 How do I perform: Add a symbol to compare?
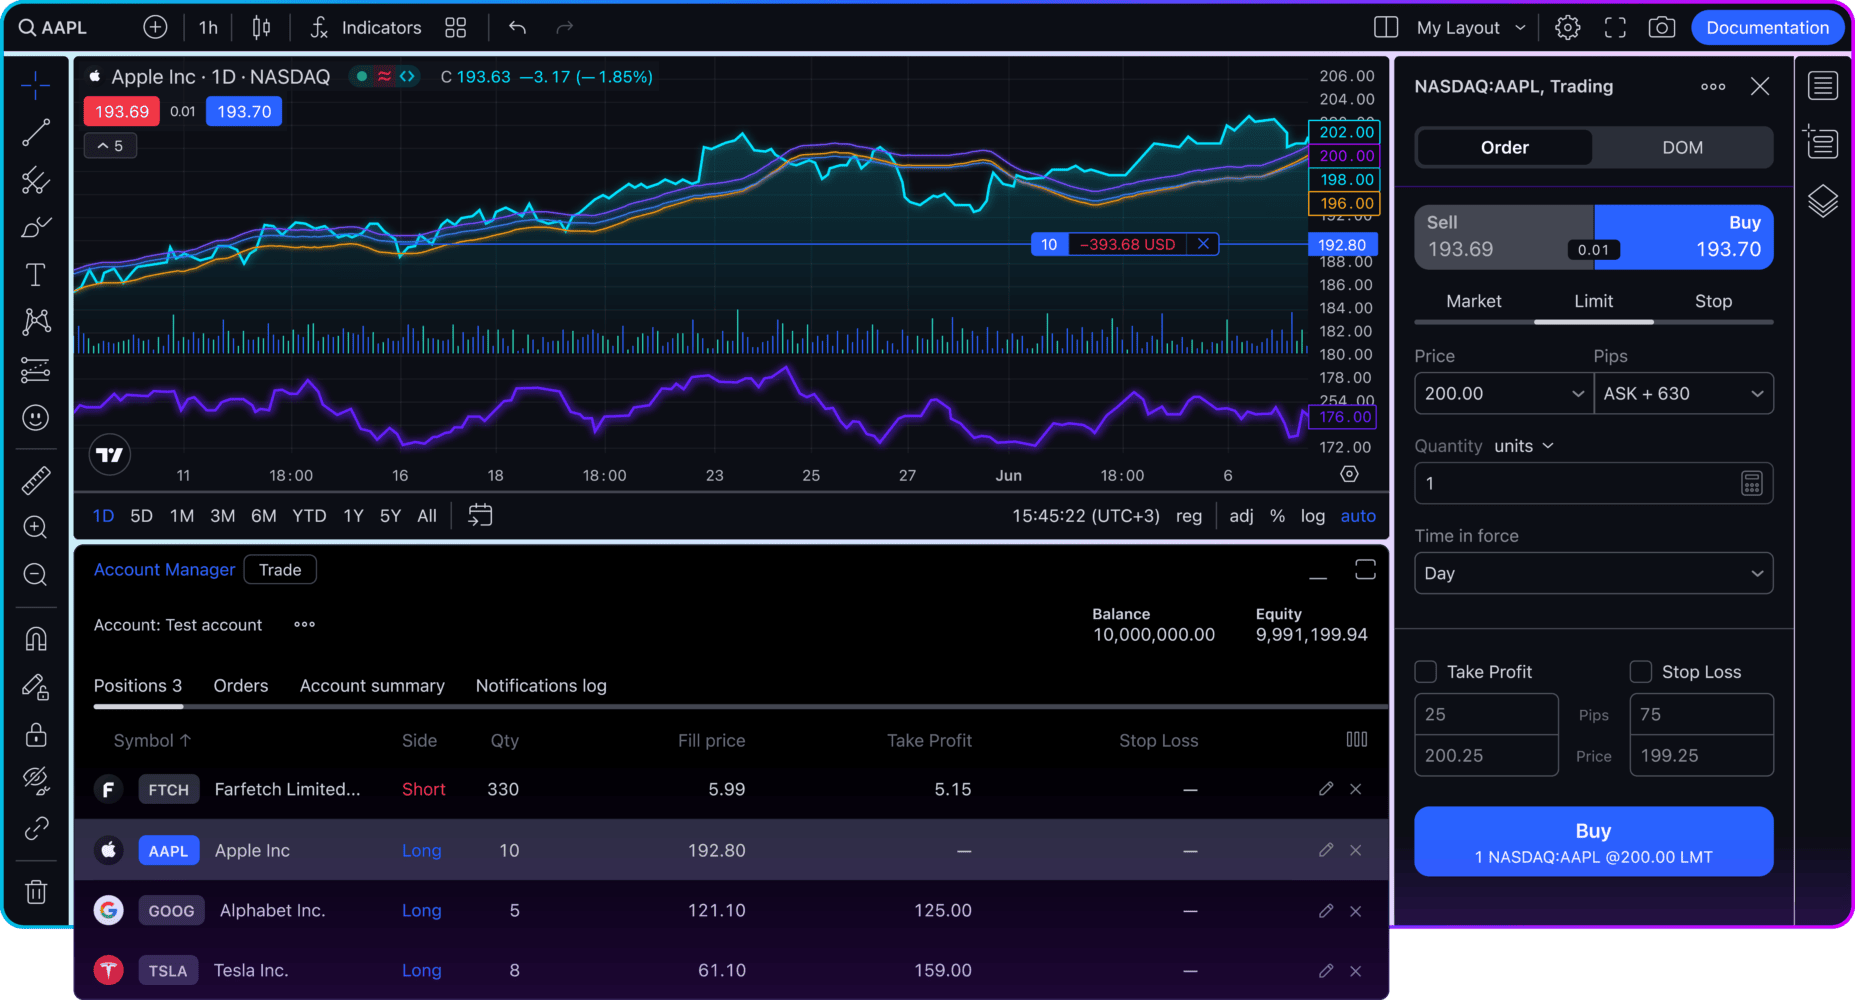tap(155, 27)
